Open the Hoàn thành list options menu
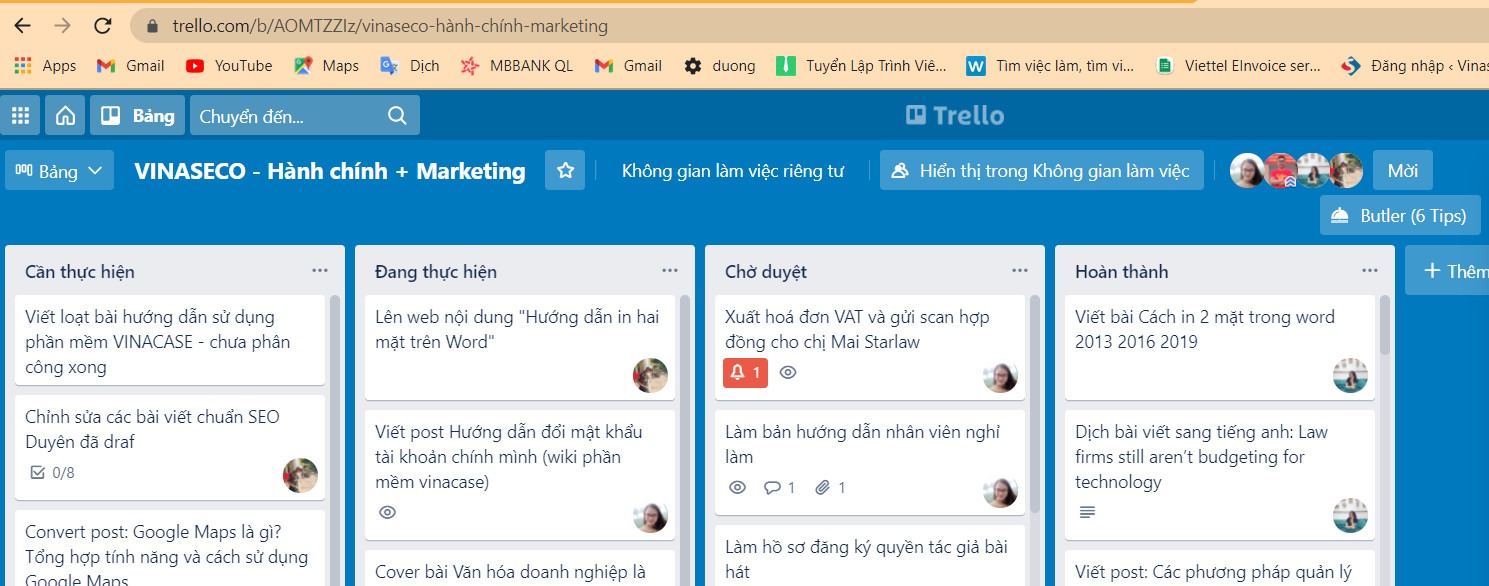This screenshot has width=1489, height=586. coord(1369,271)
